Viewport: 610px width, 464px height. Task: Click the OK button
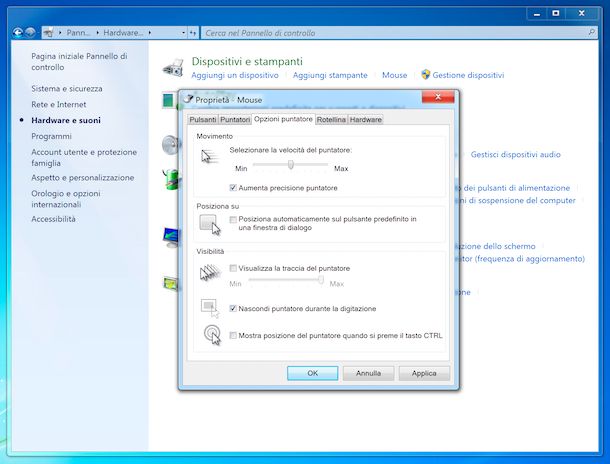coord(312,373)
